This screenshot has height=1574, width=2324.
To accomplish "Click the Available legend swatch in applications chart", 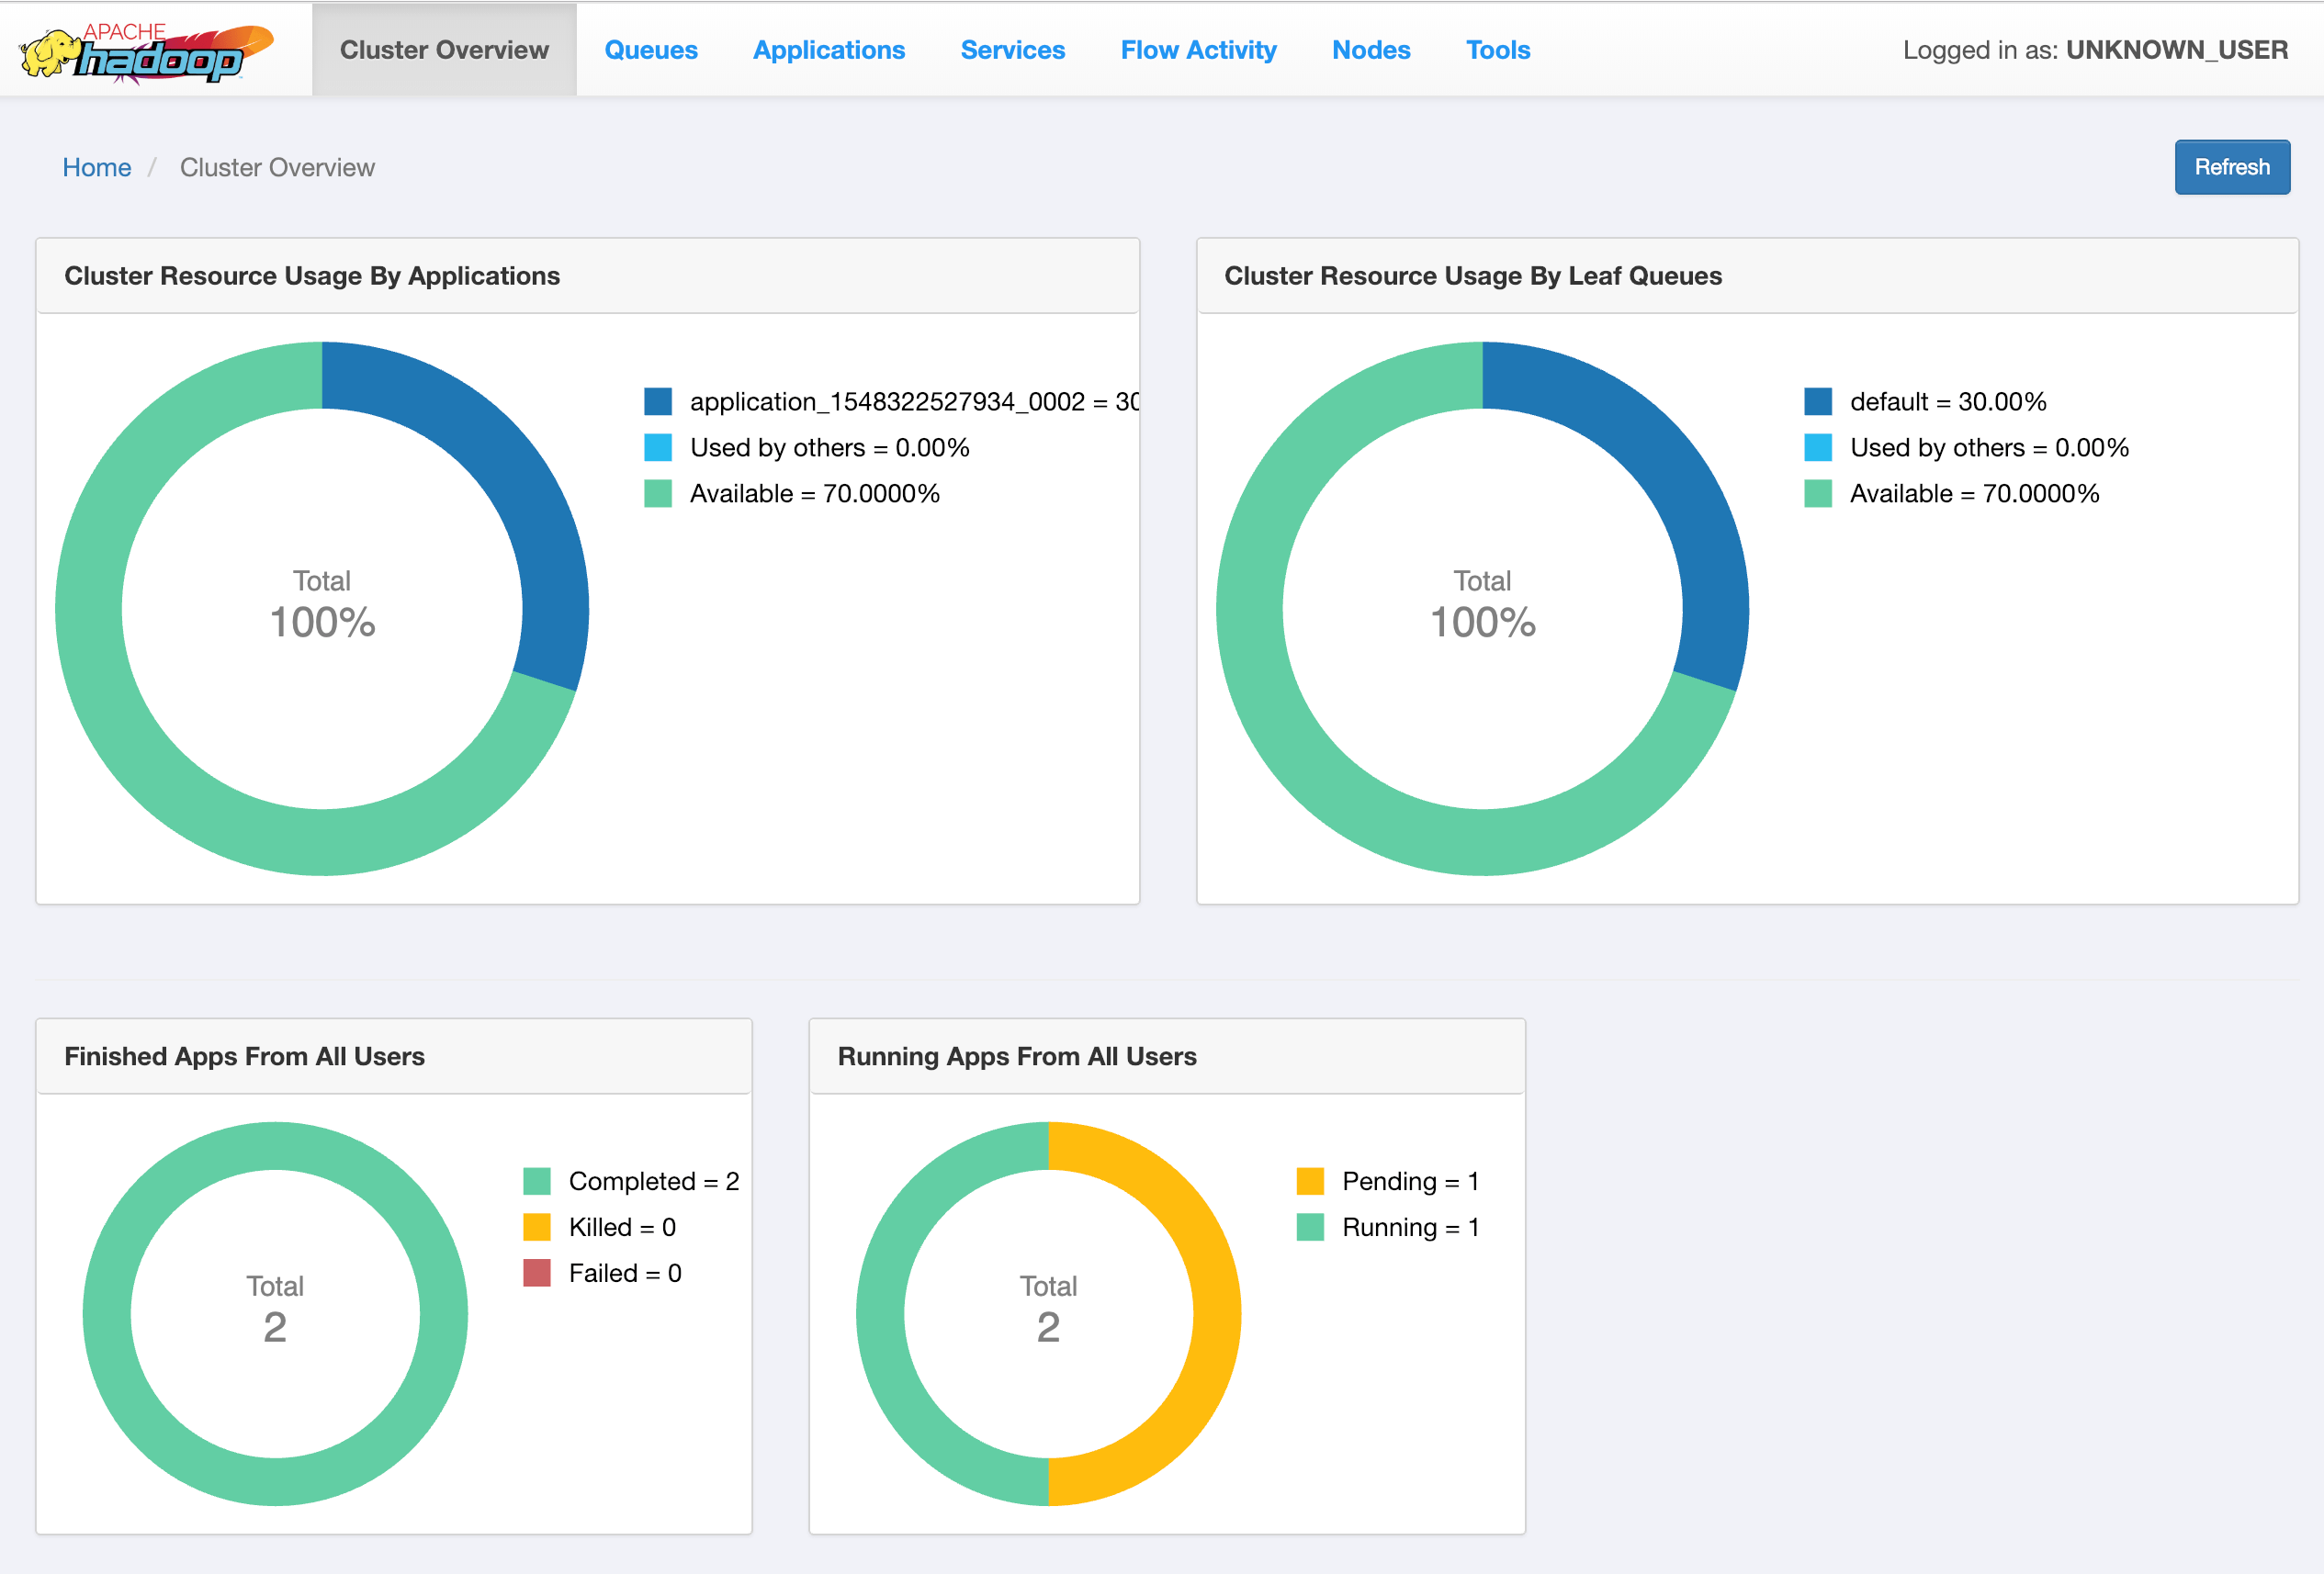I will 657,492.
